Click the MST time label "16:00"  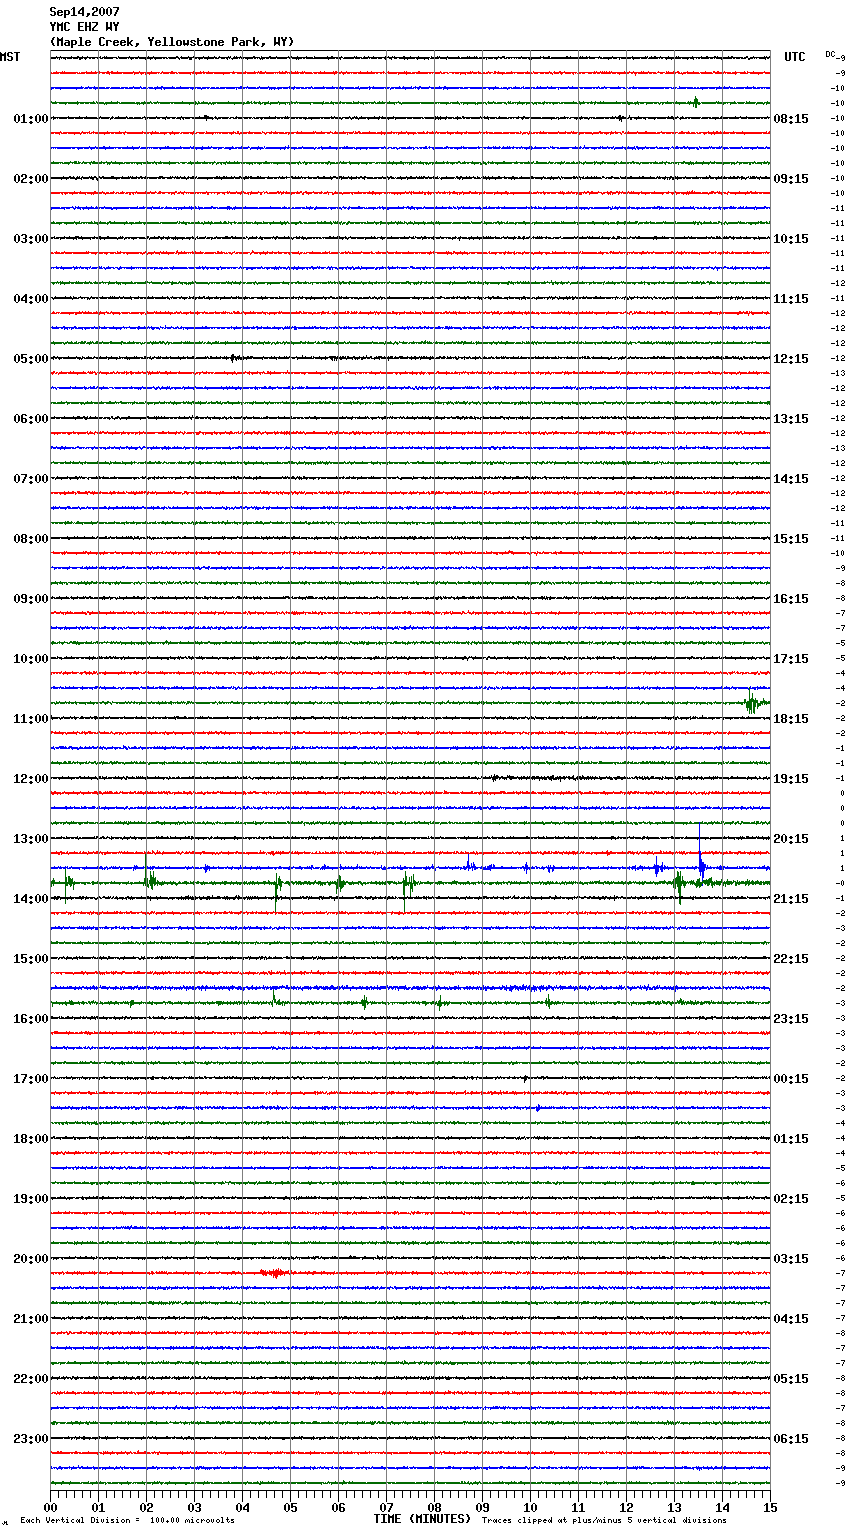point(31,1019)
